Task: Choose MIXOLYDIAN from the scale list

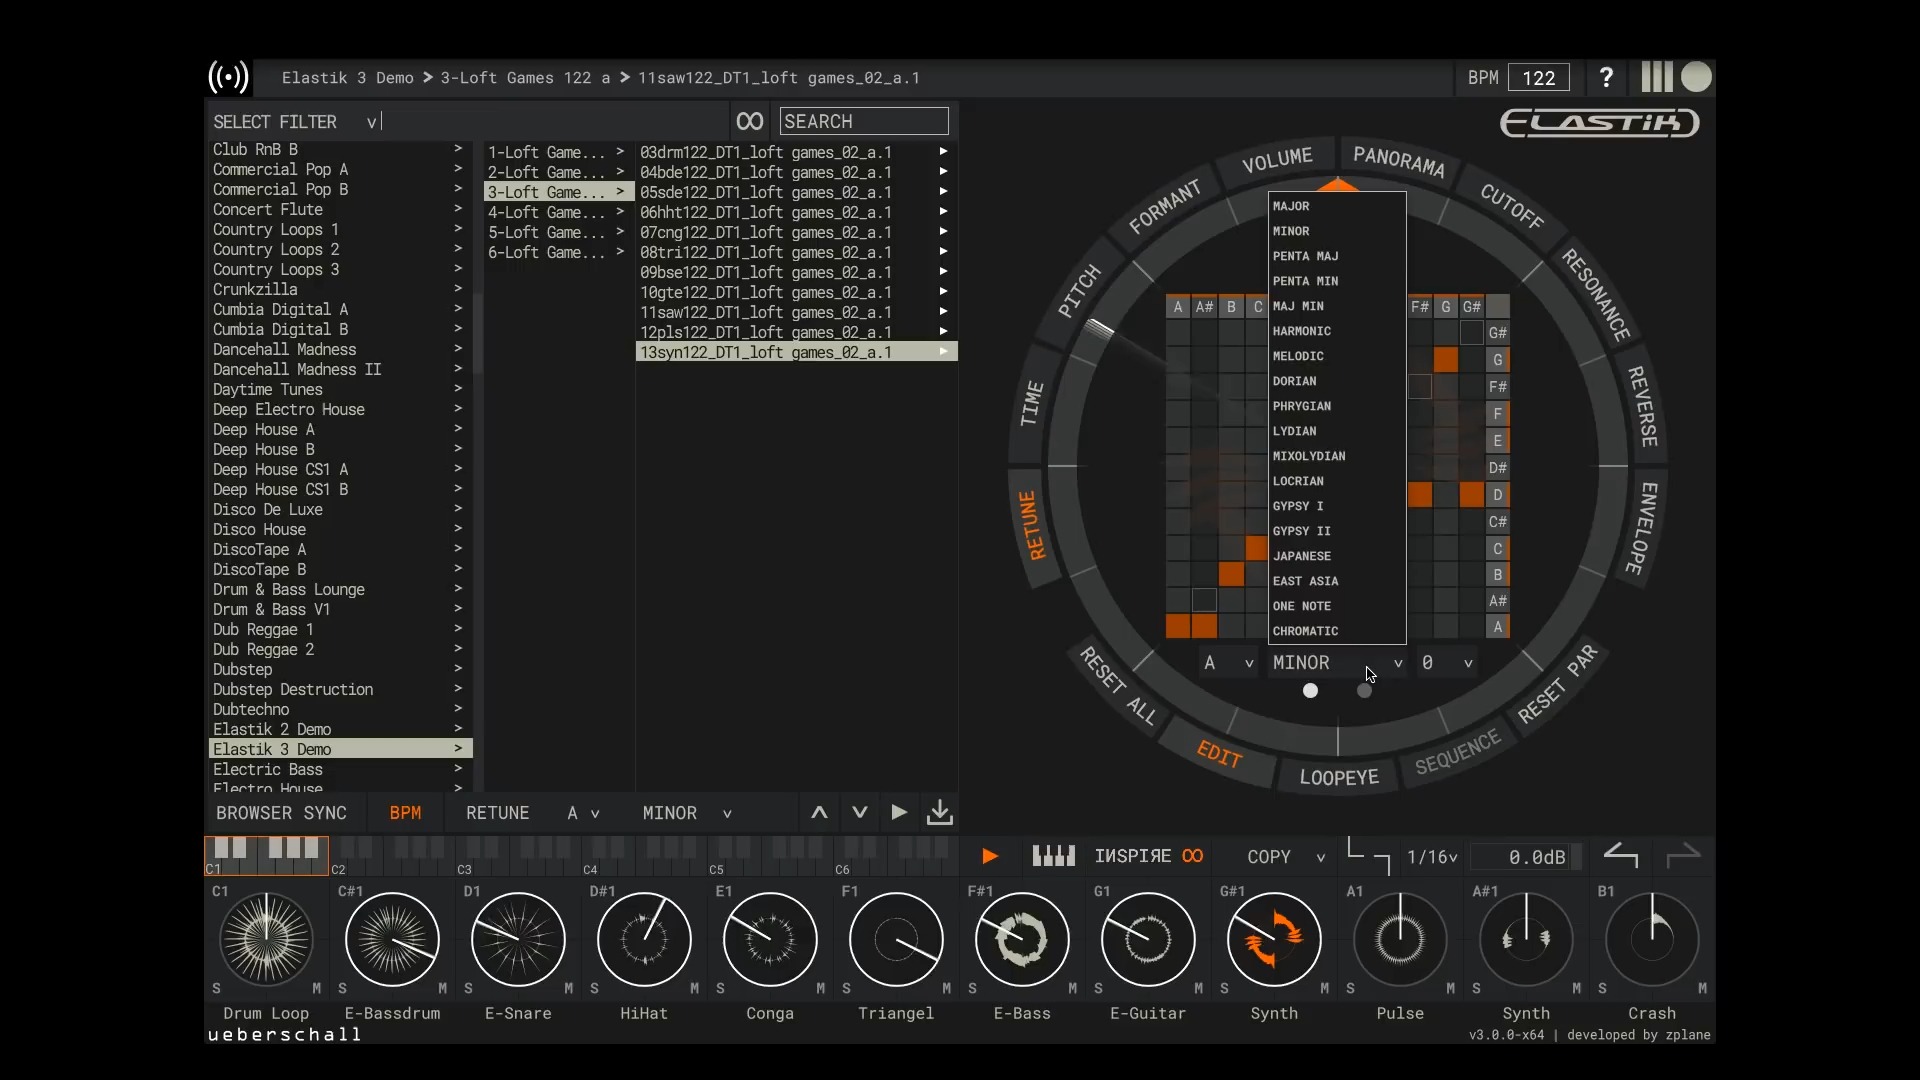Action: point(1337,456)
